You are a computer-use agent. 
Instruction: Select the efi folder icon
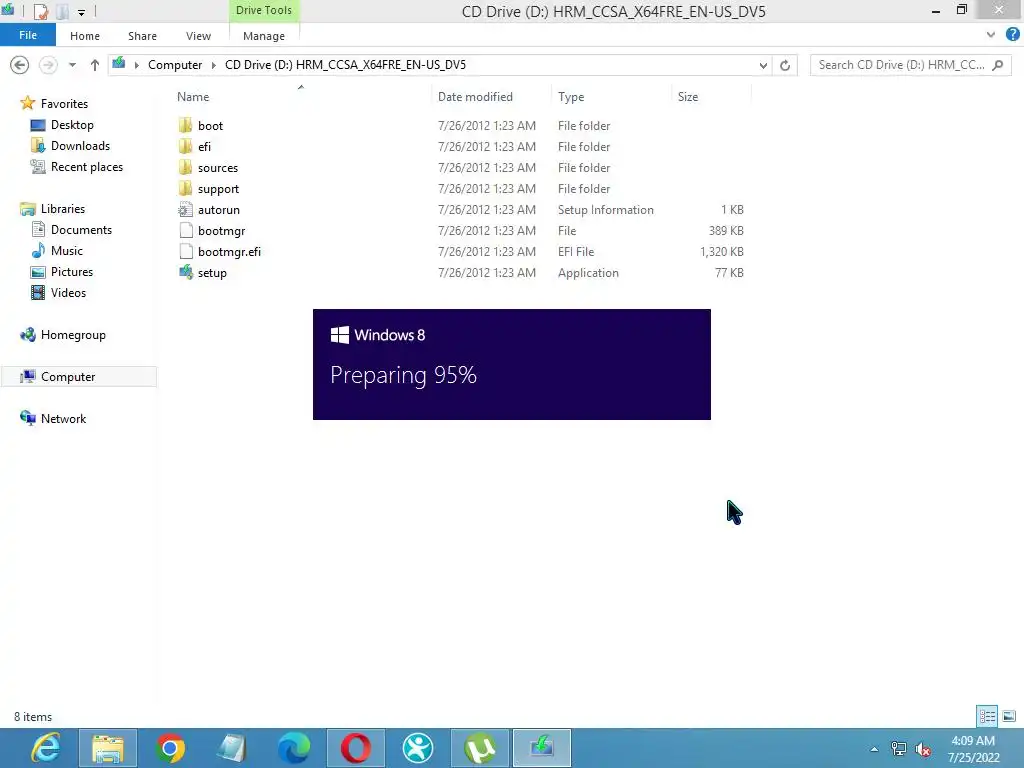point(185,146)
